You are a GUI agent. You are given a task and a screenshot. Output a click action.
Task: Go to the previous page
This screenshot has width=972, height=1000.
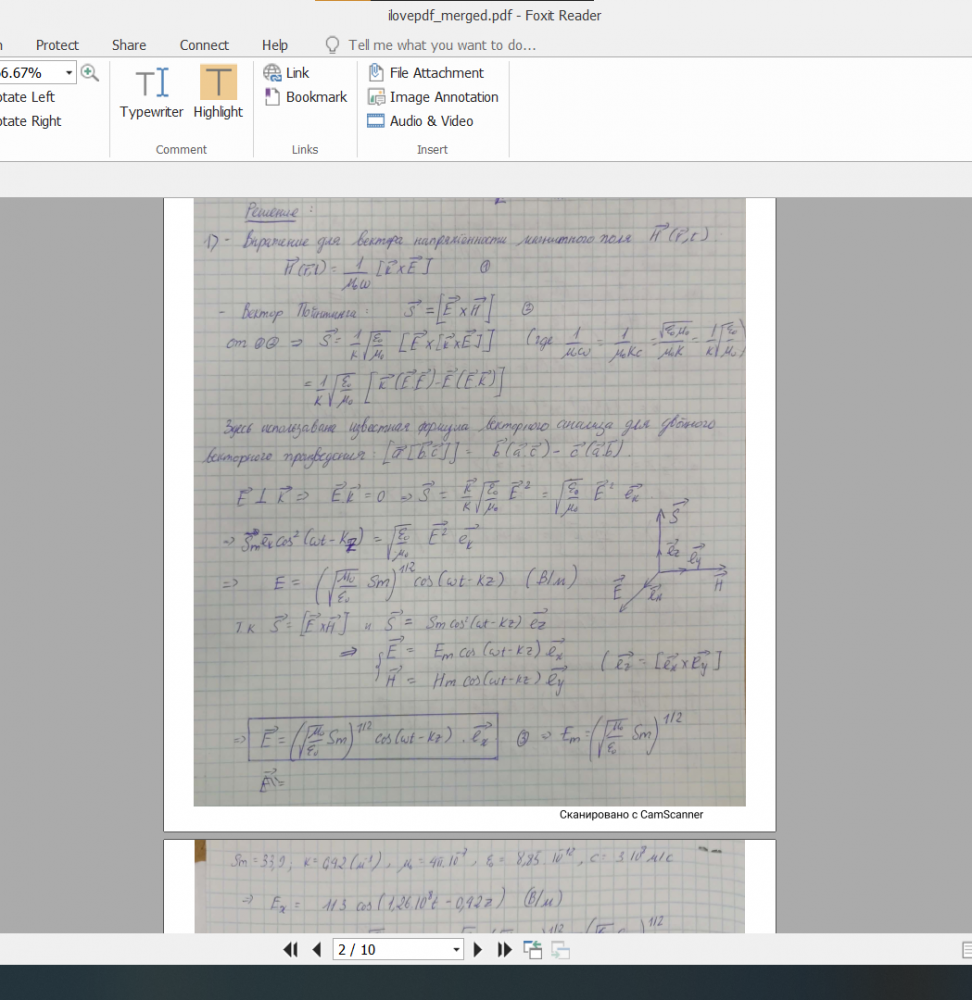pyautogui.click(x=317, y=950)
